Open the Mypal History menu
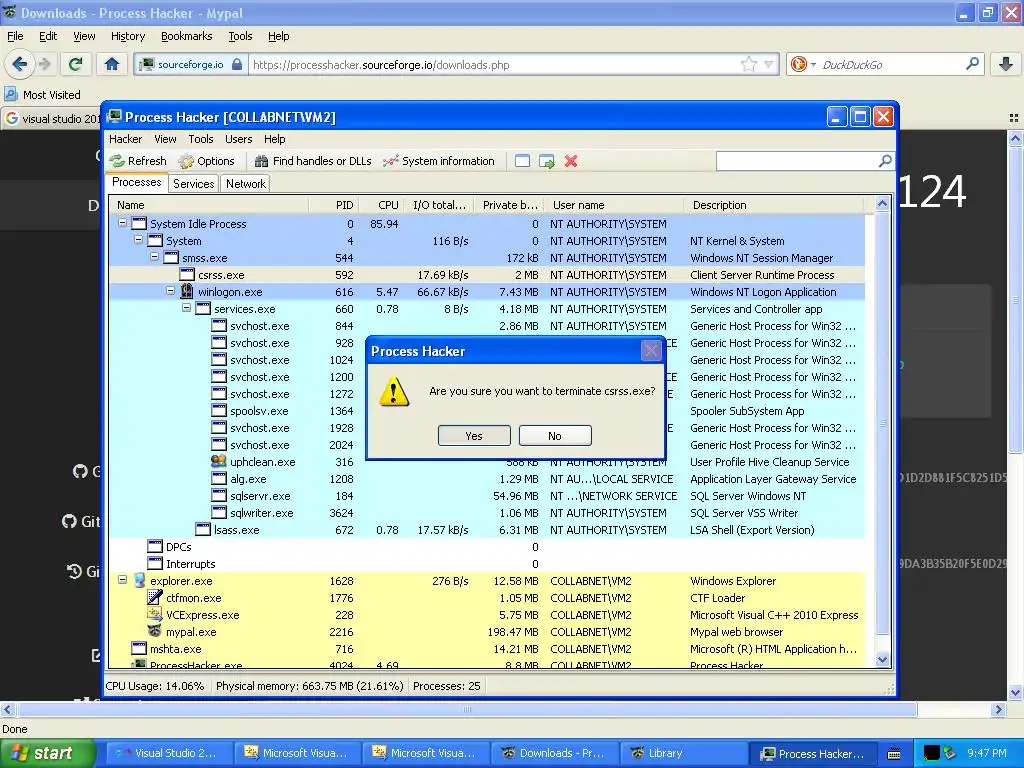Viewport: 1024px width, 768px height. coord(127,36)
